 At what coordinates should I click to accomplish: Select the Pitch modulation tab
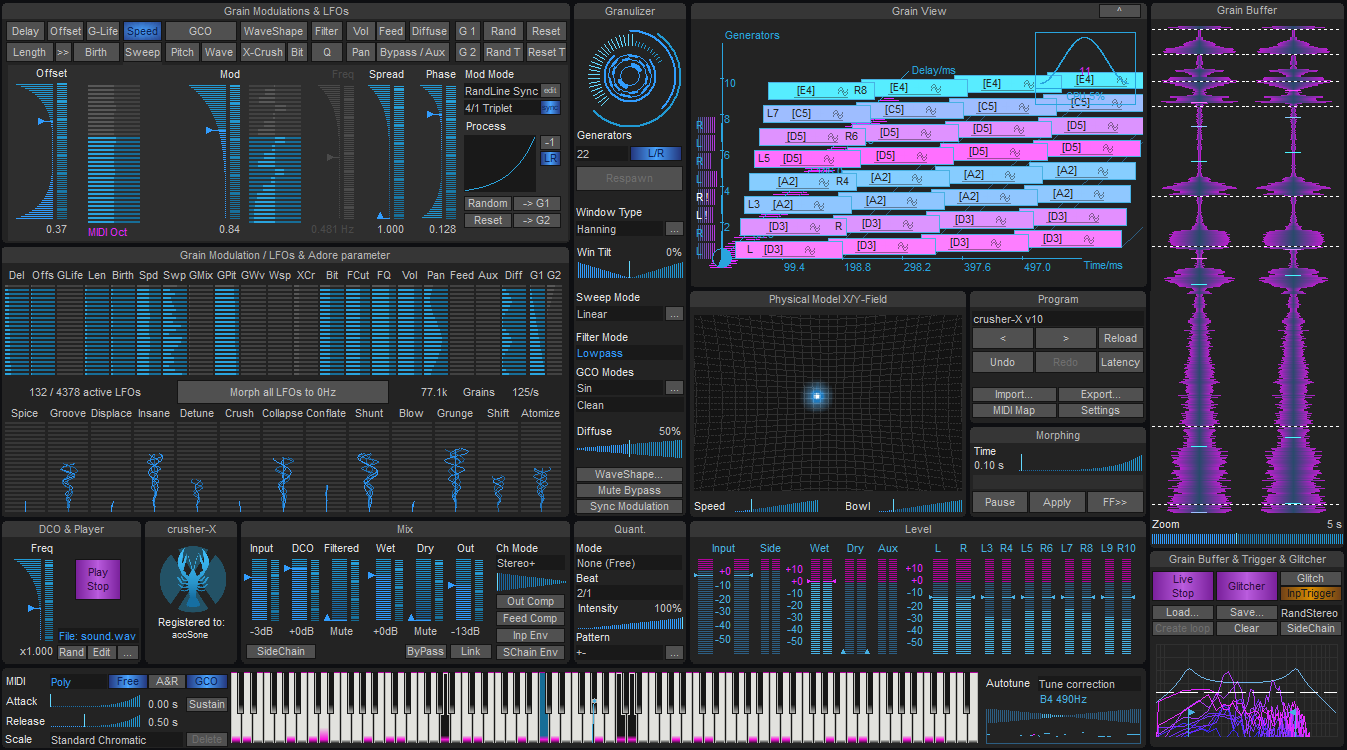coord(182,52)
